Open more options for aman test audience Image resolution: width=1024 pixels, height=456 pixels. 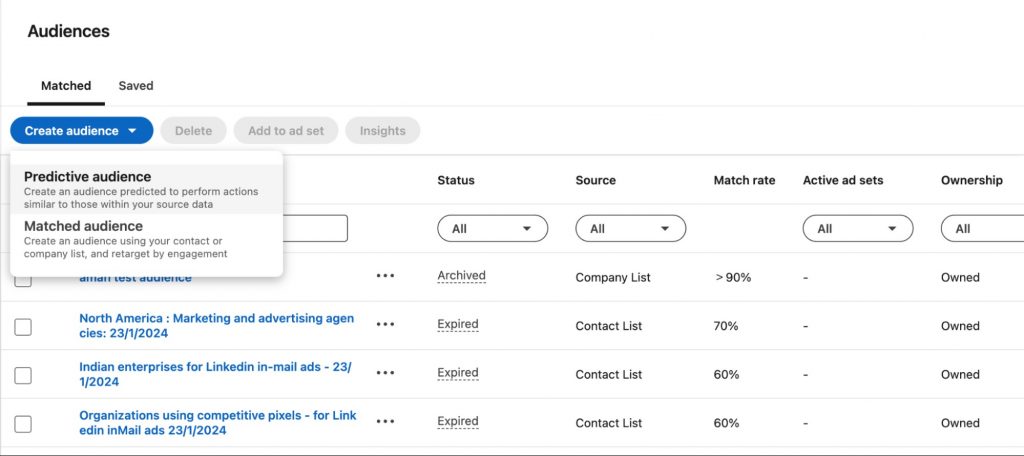click(x=385, y=277)
